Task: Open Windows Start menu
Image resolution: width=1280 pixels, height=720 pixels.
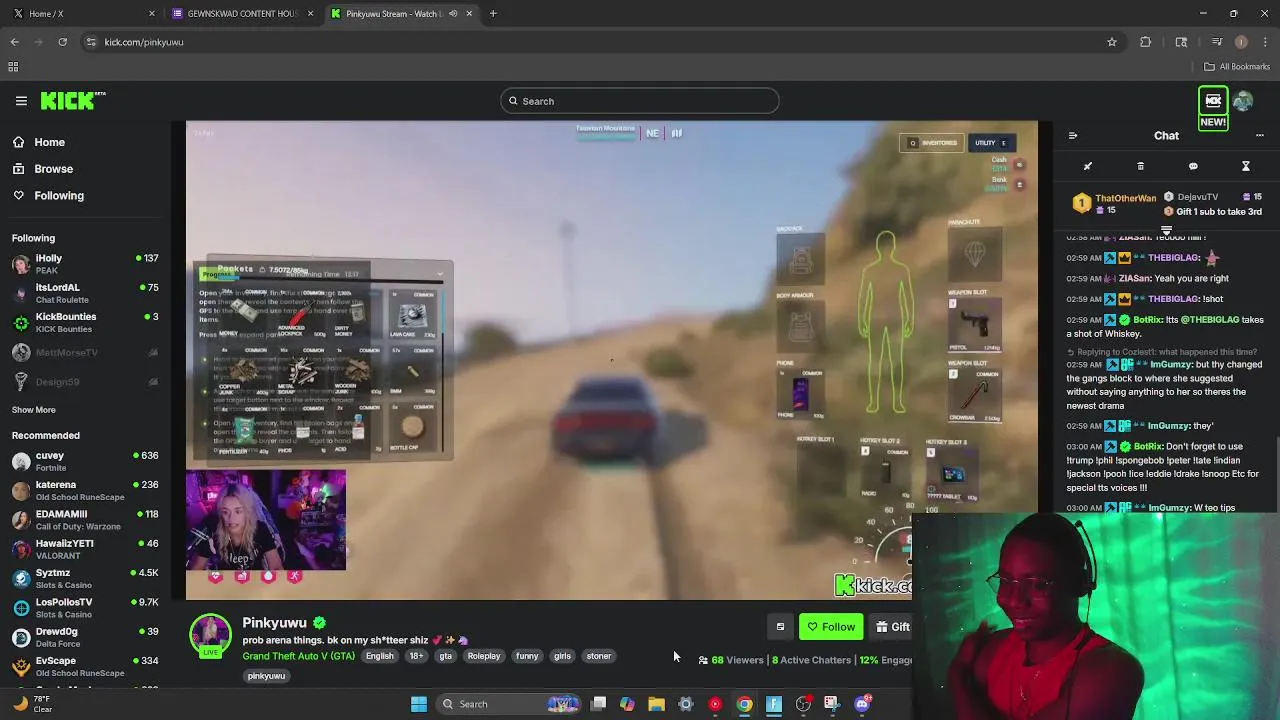Action: 419,704
